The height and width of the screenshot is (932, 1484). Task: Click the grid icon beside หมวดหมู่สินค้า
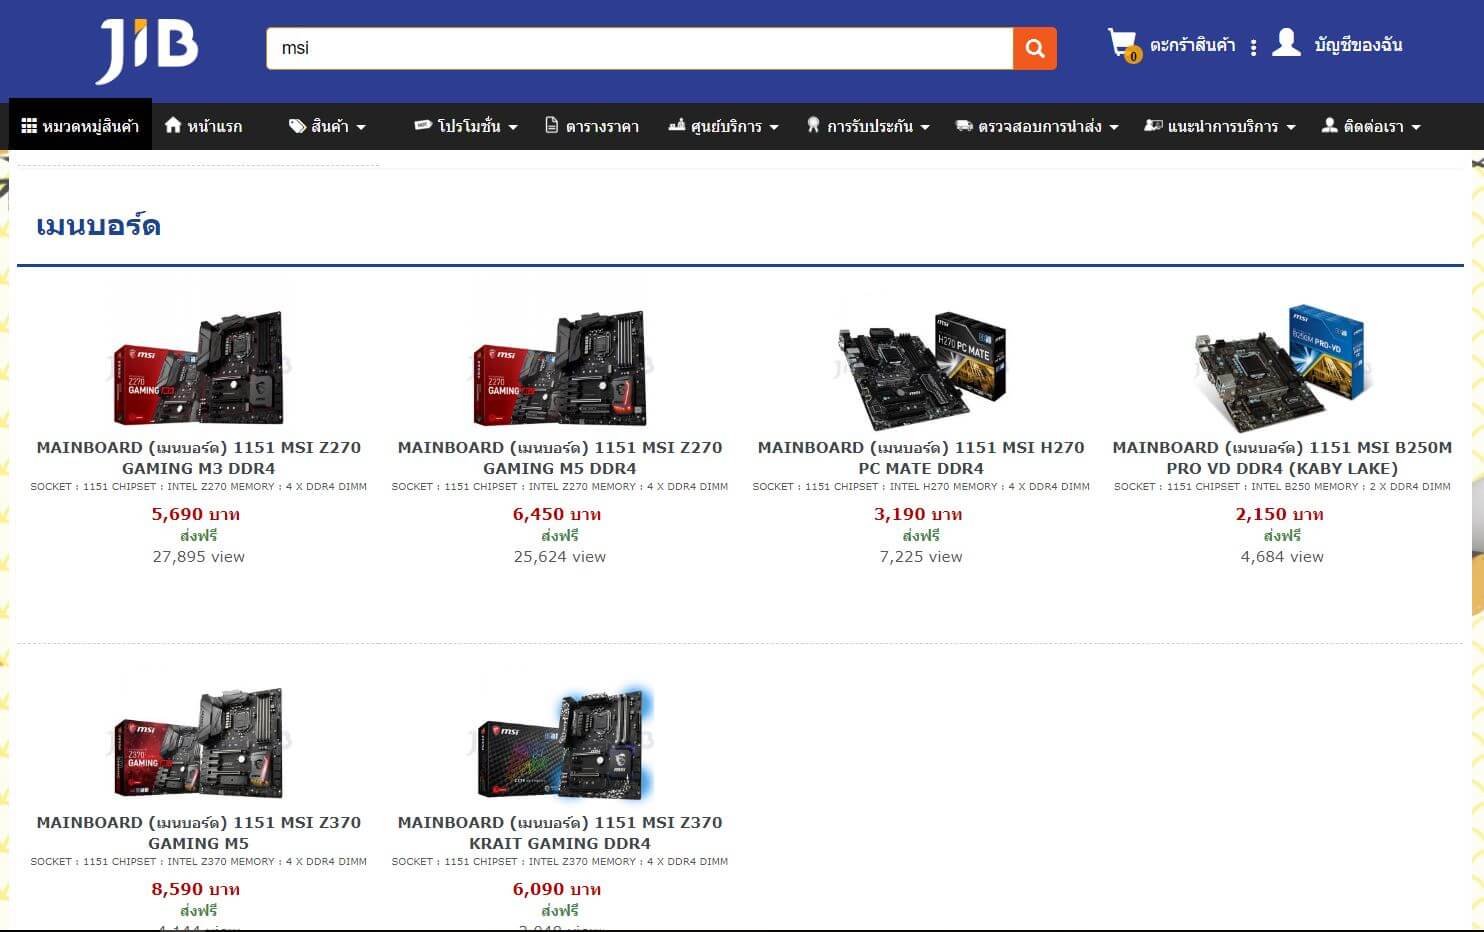(29, 126)
